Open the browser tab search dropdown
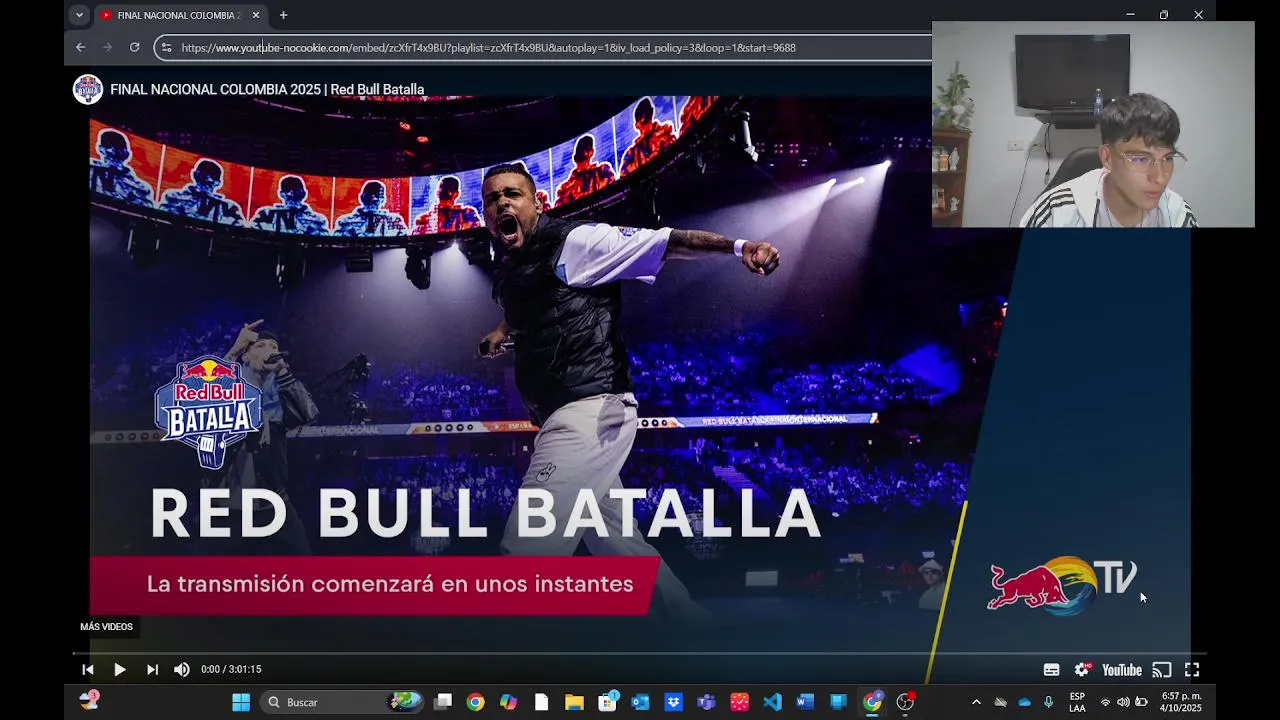The height and width of the screenshot is (720, 1280). 79,15
